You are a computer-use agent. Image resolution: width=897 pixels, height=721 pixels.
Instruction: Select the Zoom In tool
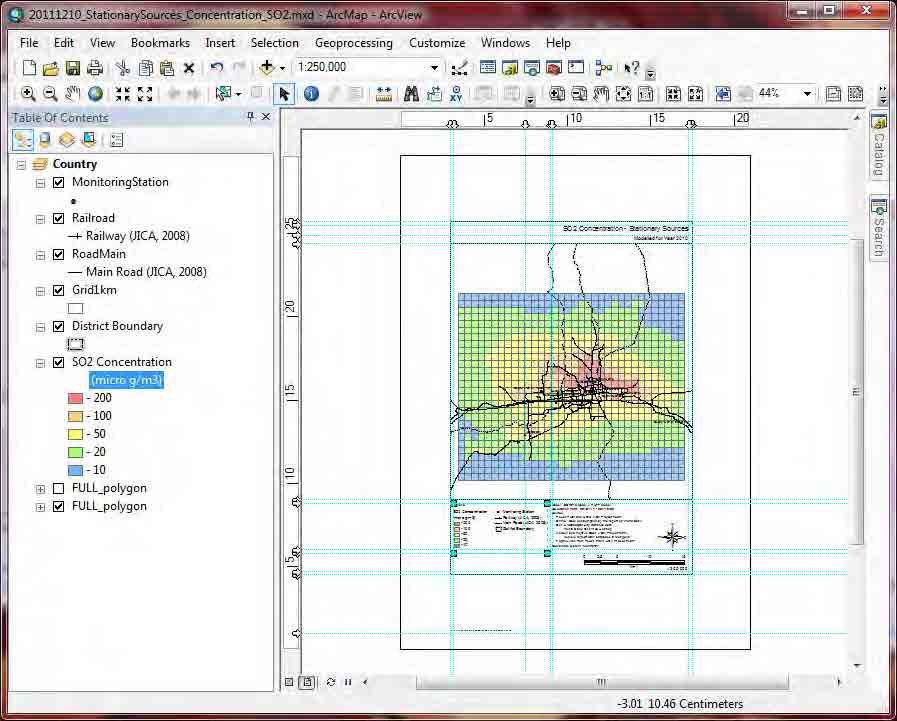point(27,94)
